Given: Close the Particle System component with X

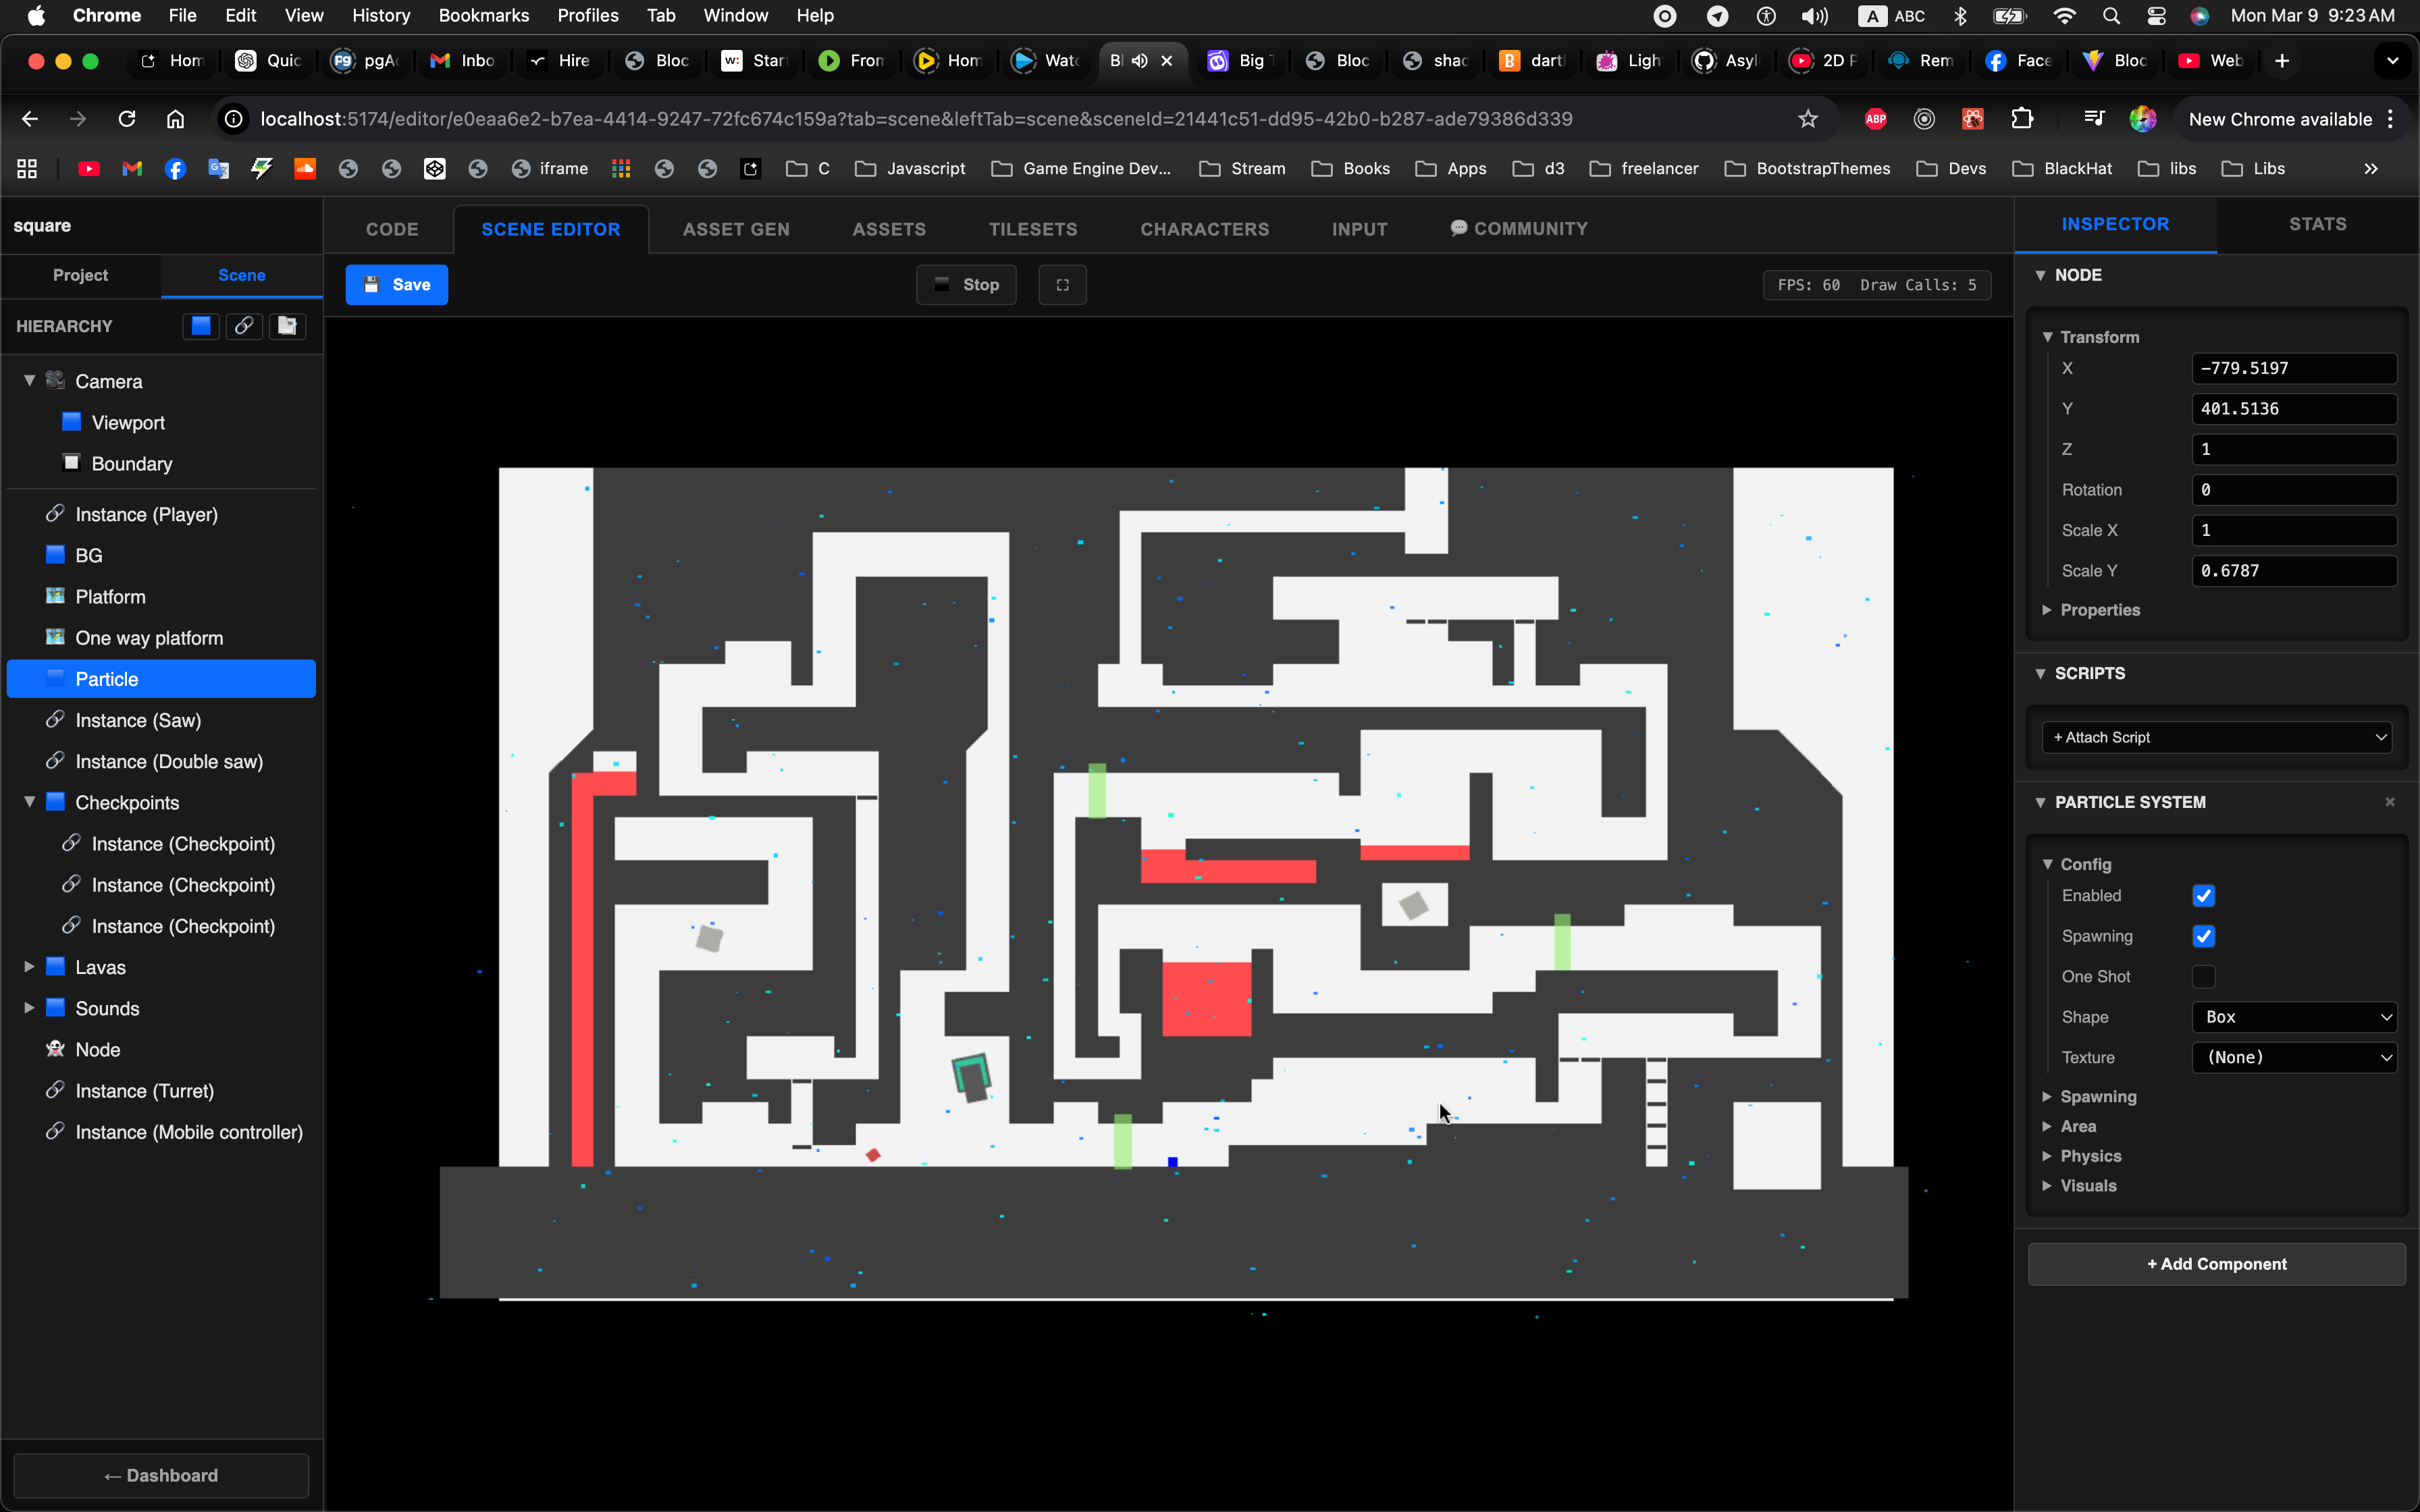Looking at the screenshot, I should coord(2389,802).
